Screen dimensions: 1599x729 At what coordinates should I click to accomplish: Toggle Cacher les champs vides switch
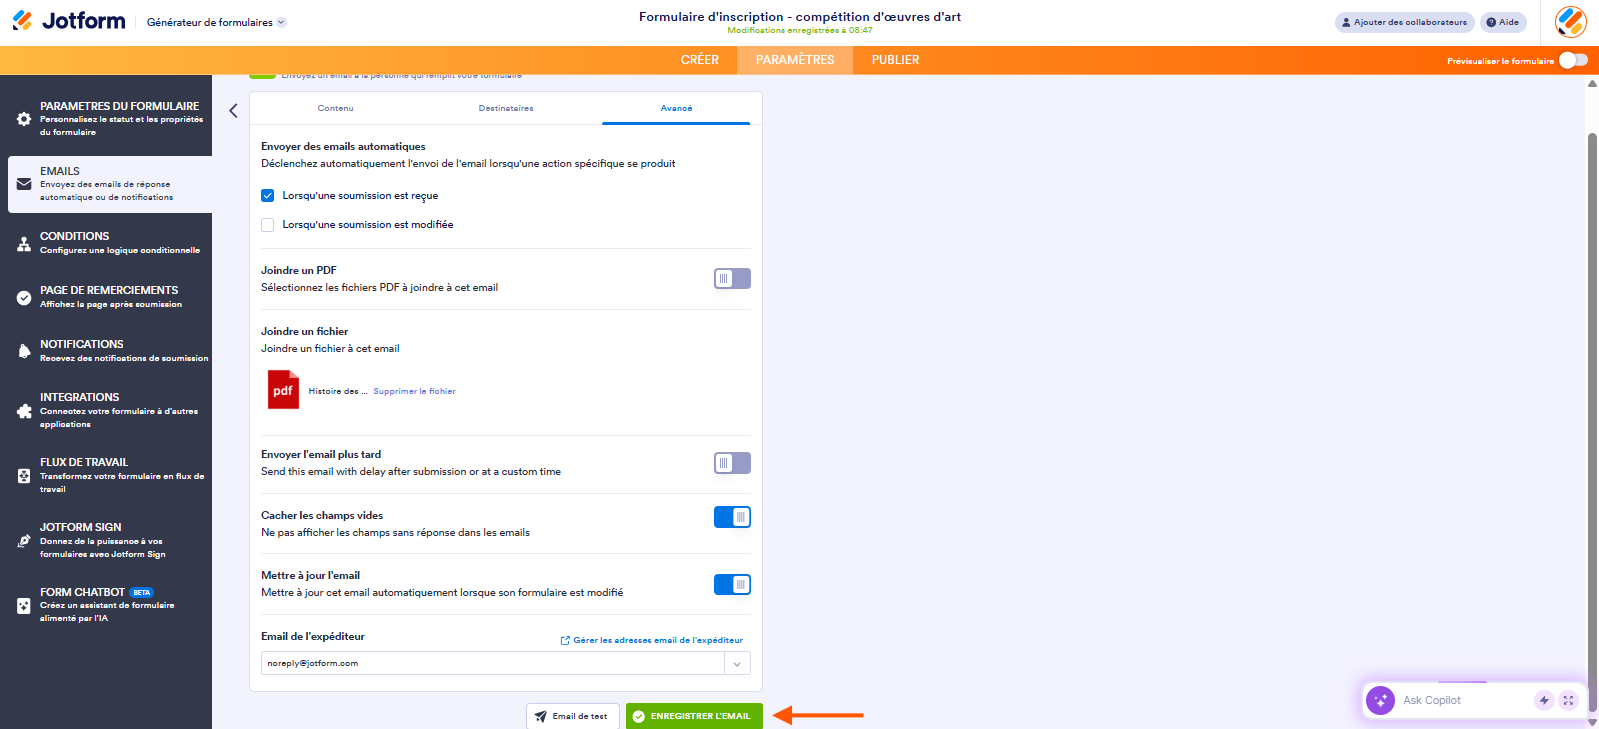point(732,517)
